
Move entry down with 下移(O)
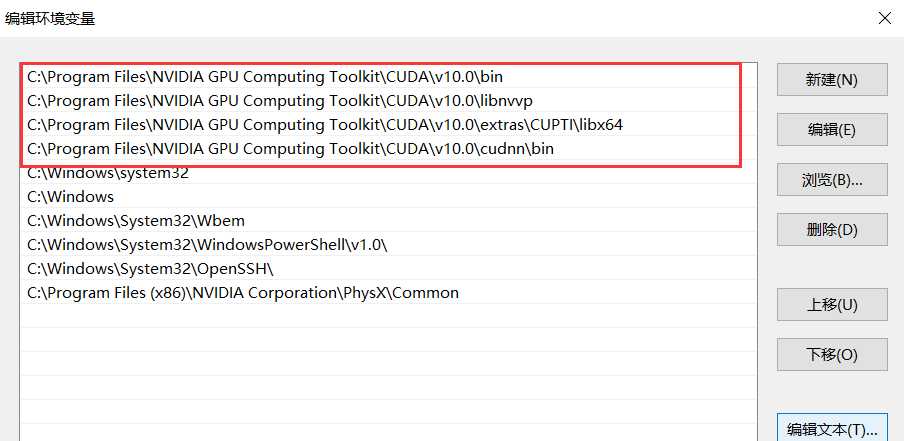click(832, 354)
